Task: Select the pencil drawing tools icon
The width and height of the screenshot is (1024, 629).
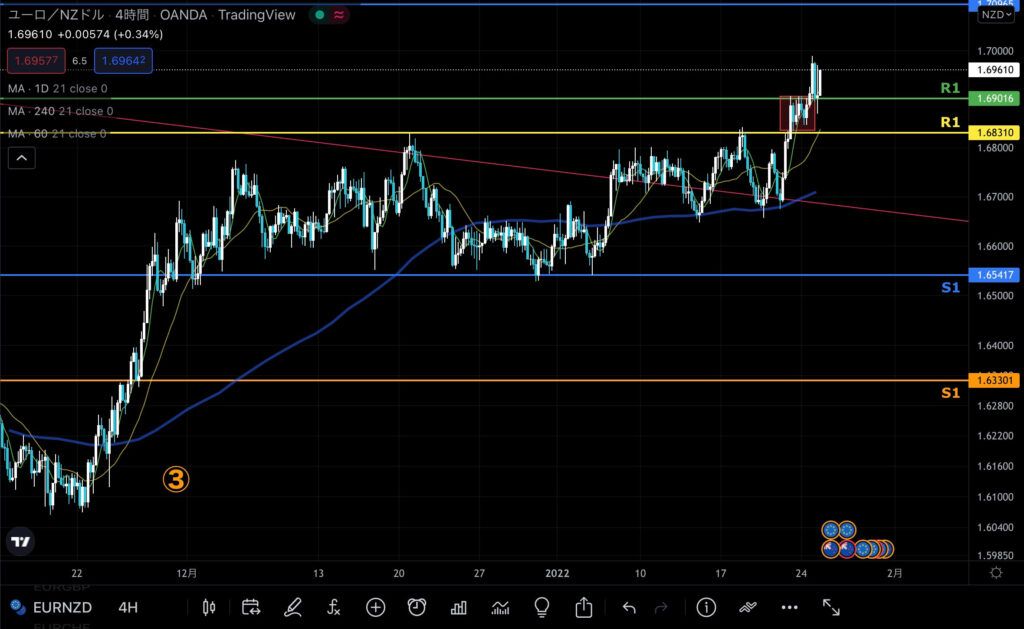Action: pyautogui.click(x=292, y=607)
